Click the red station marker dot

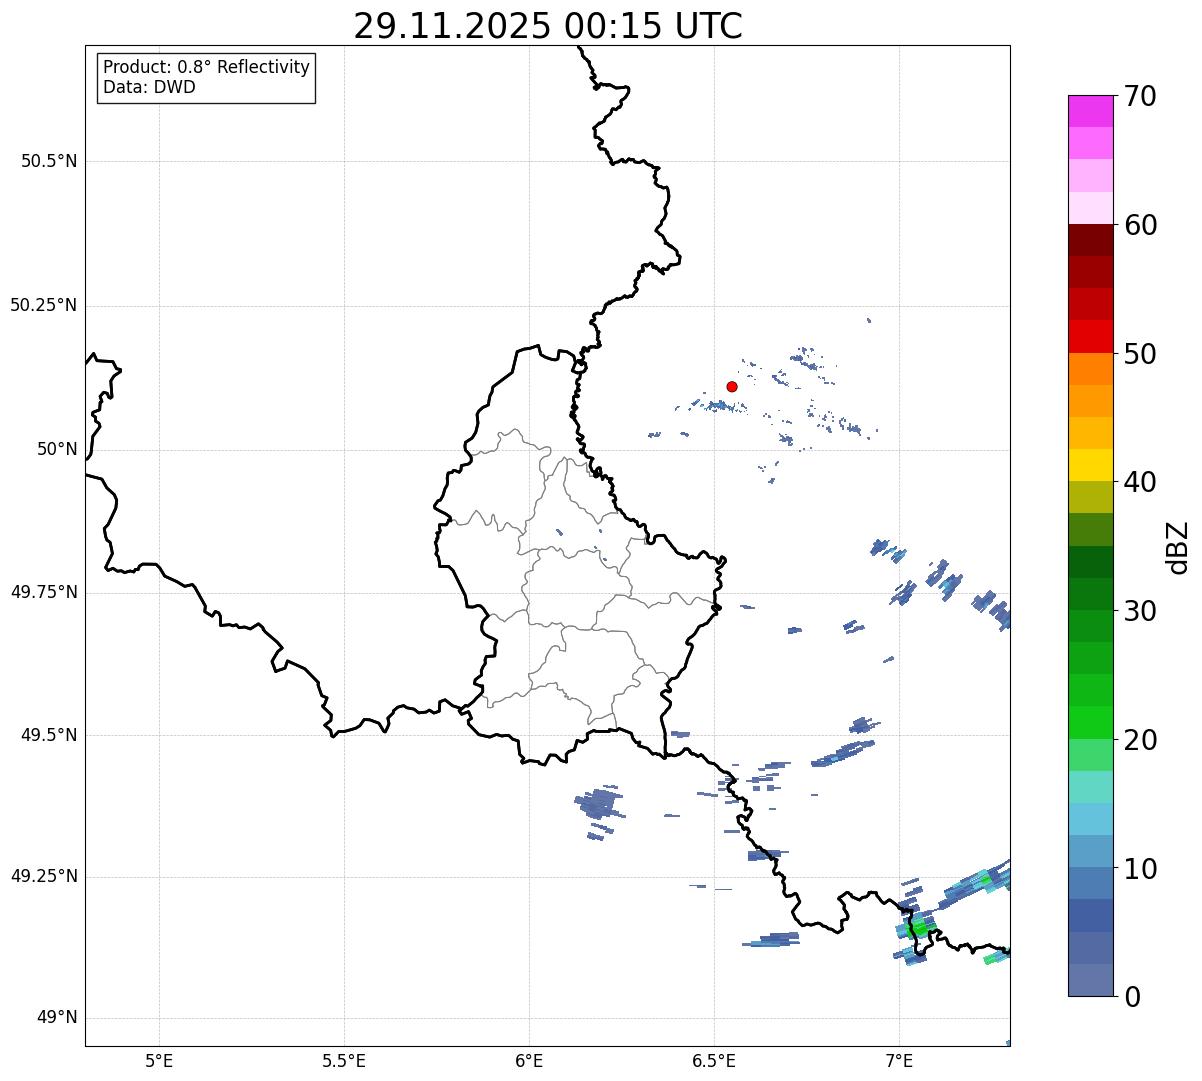click(732, 386)
